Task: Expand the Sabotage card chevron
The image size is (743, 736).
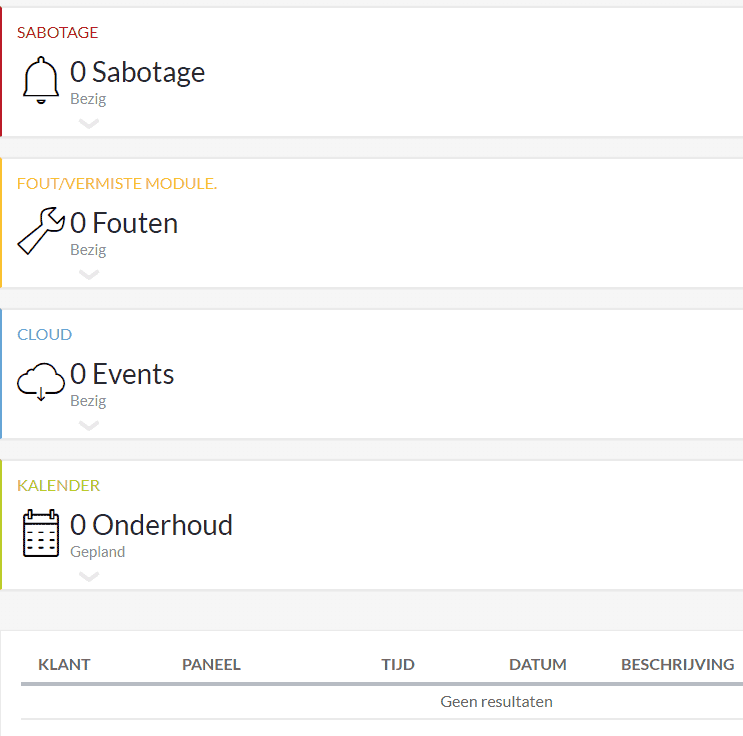Action: click(89, 124)
